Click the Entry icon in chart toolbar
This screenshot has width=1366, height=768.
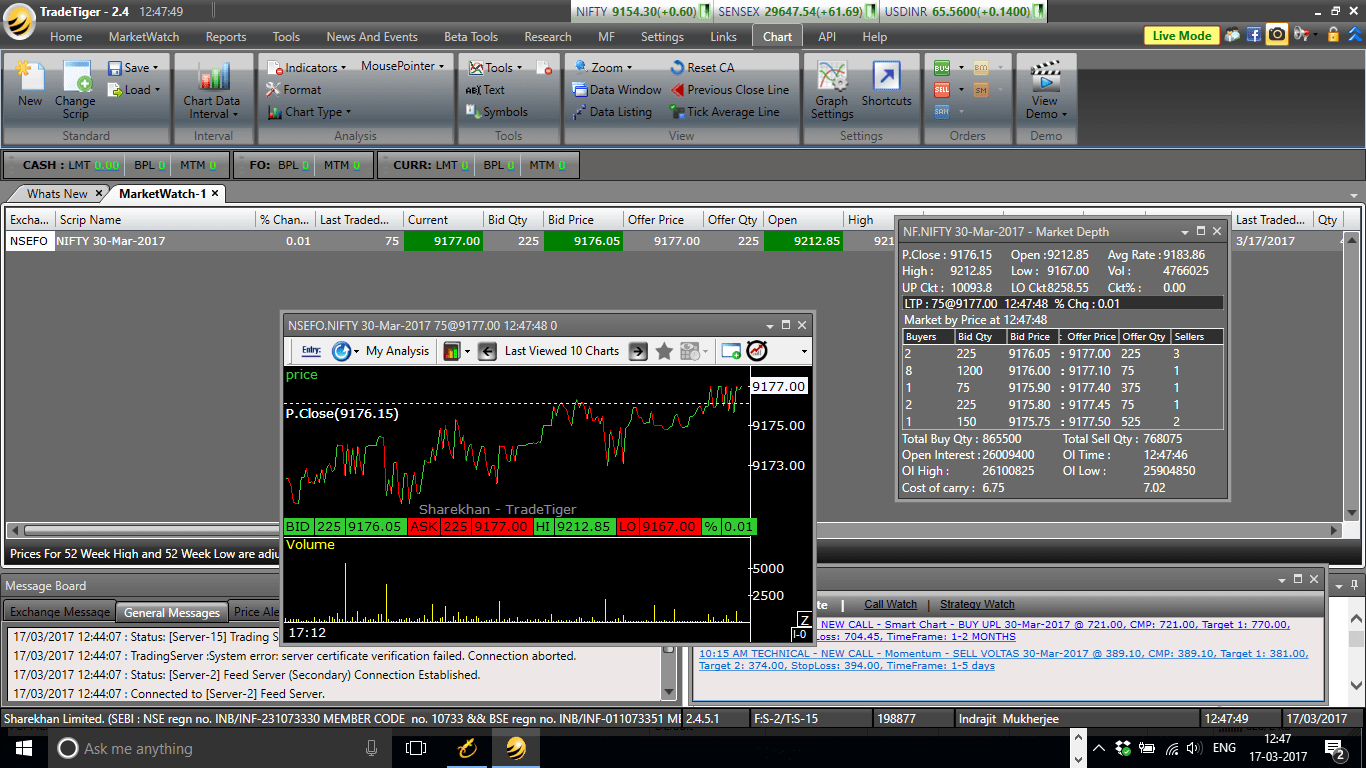pyautogui.click(x=311, y=351)
